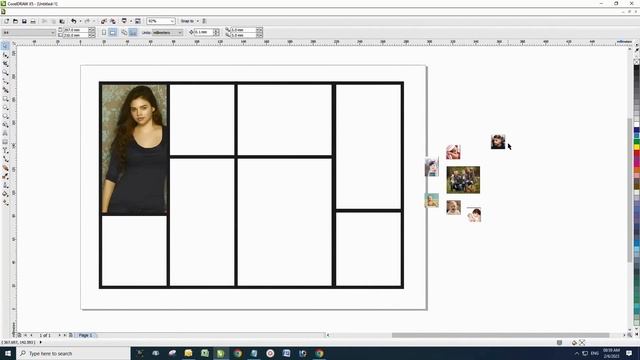
Task: Click the page width input field
Action: pos(76,30)
